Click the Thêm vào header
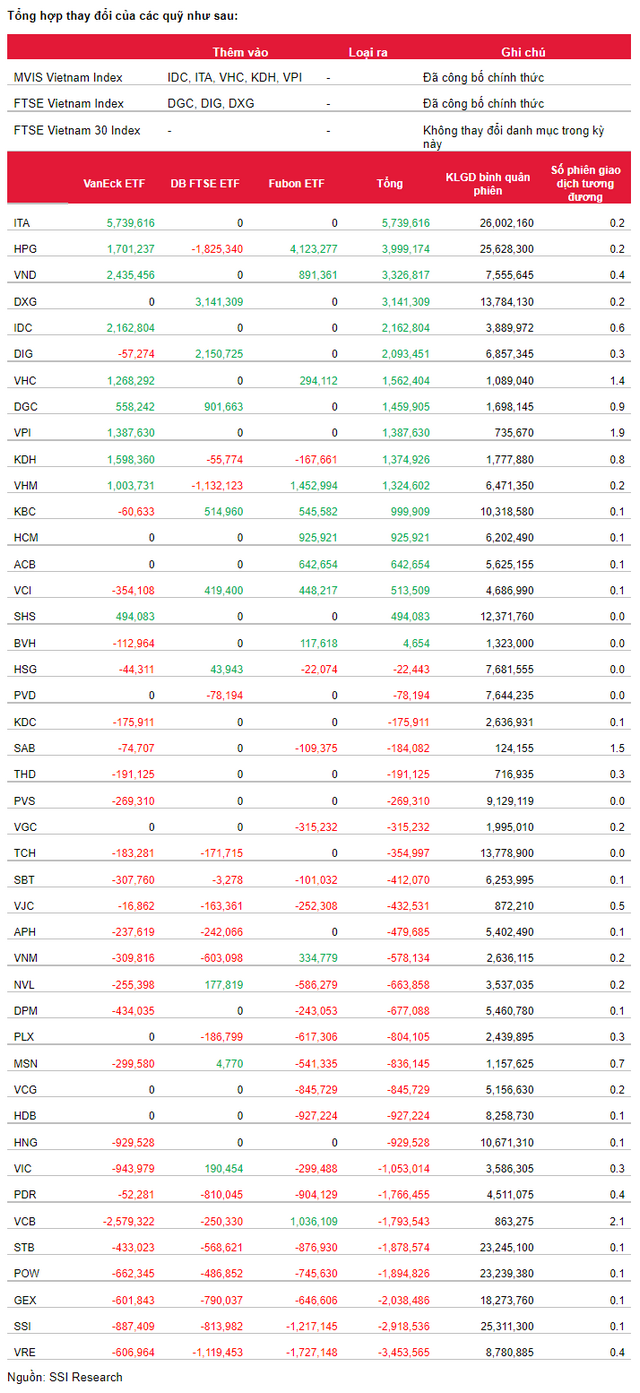The image size is (640, 1393). (x=240, y=52)
